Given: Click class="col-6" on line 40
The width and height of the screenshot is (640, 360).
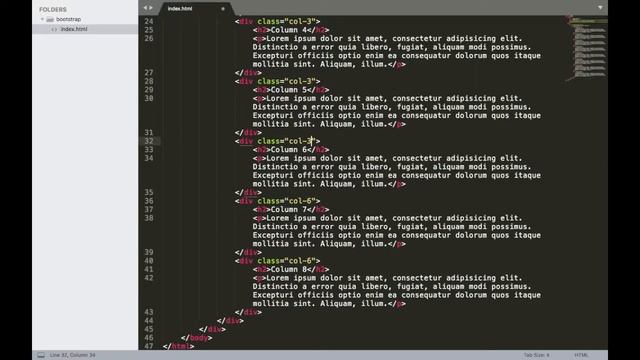Looking at the screenshot, I should (286, 261).
